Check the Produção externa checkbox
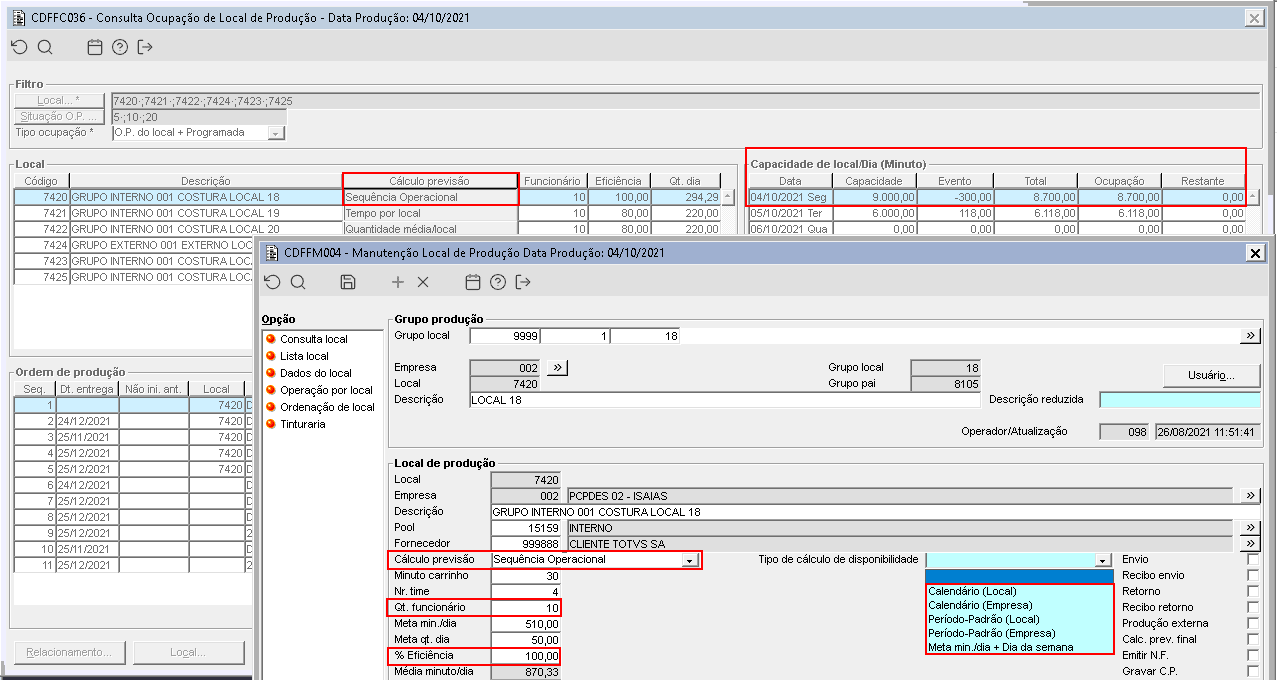This screenshot has width=1277, height=680. pyautogui.click(x=1253, y=623)
